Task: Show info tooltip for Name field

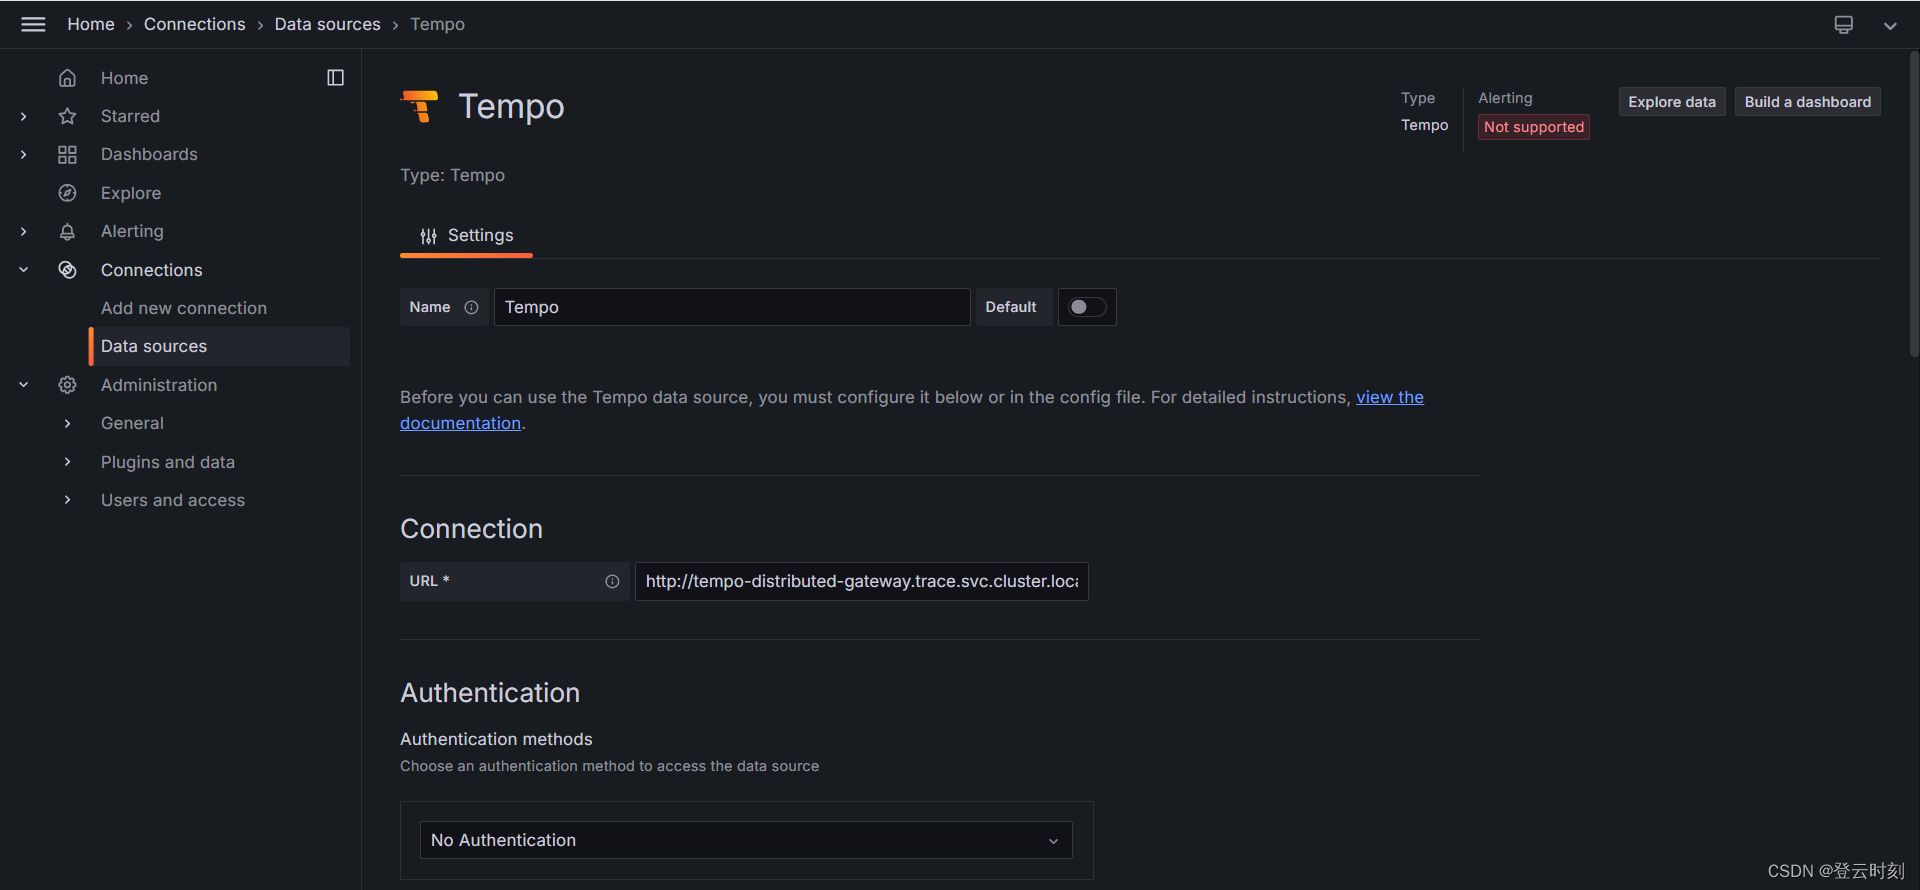Action: pyautogui.click(x=471, y=307)
